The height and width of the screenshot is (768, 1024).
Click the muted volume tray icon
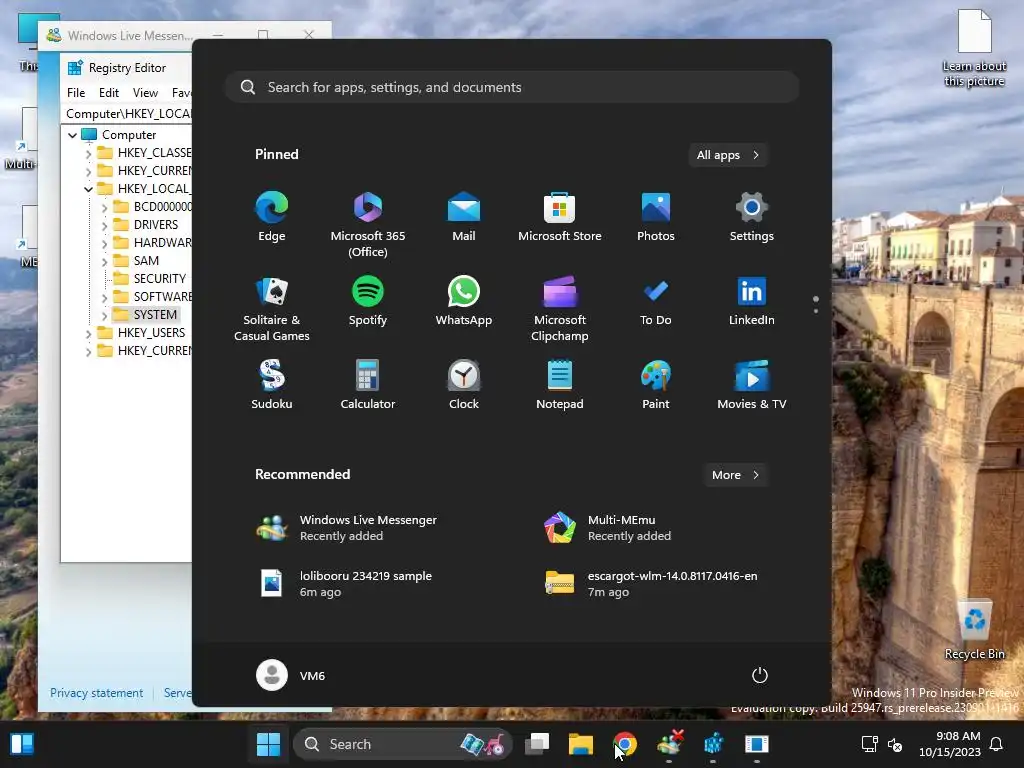click(x=895, y=744)
